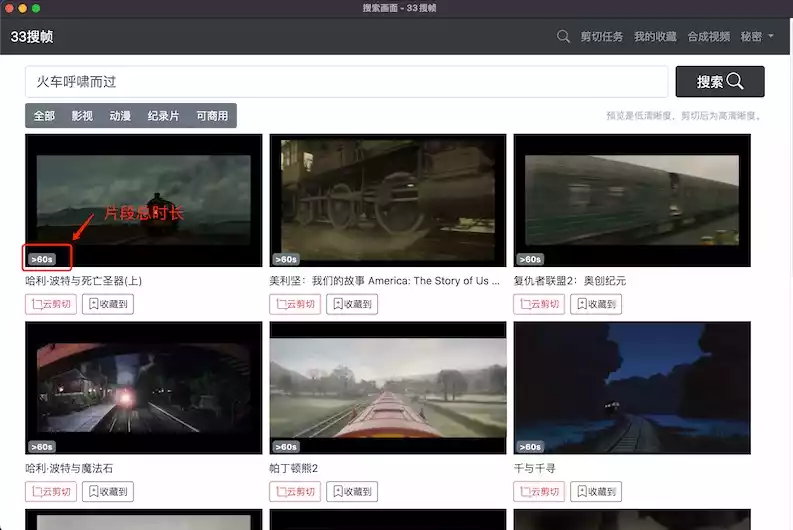Click the >60s badge on 哈利·波特与魔法石 thumbnail

(41, 447)
